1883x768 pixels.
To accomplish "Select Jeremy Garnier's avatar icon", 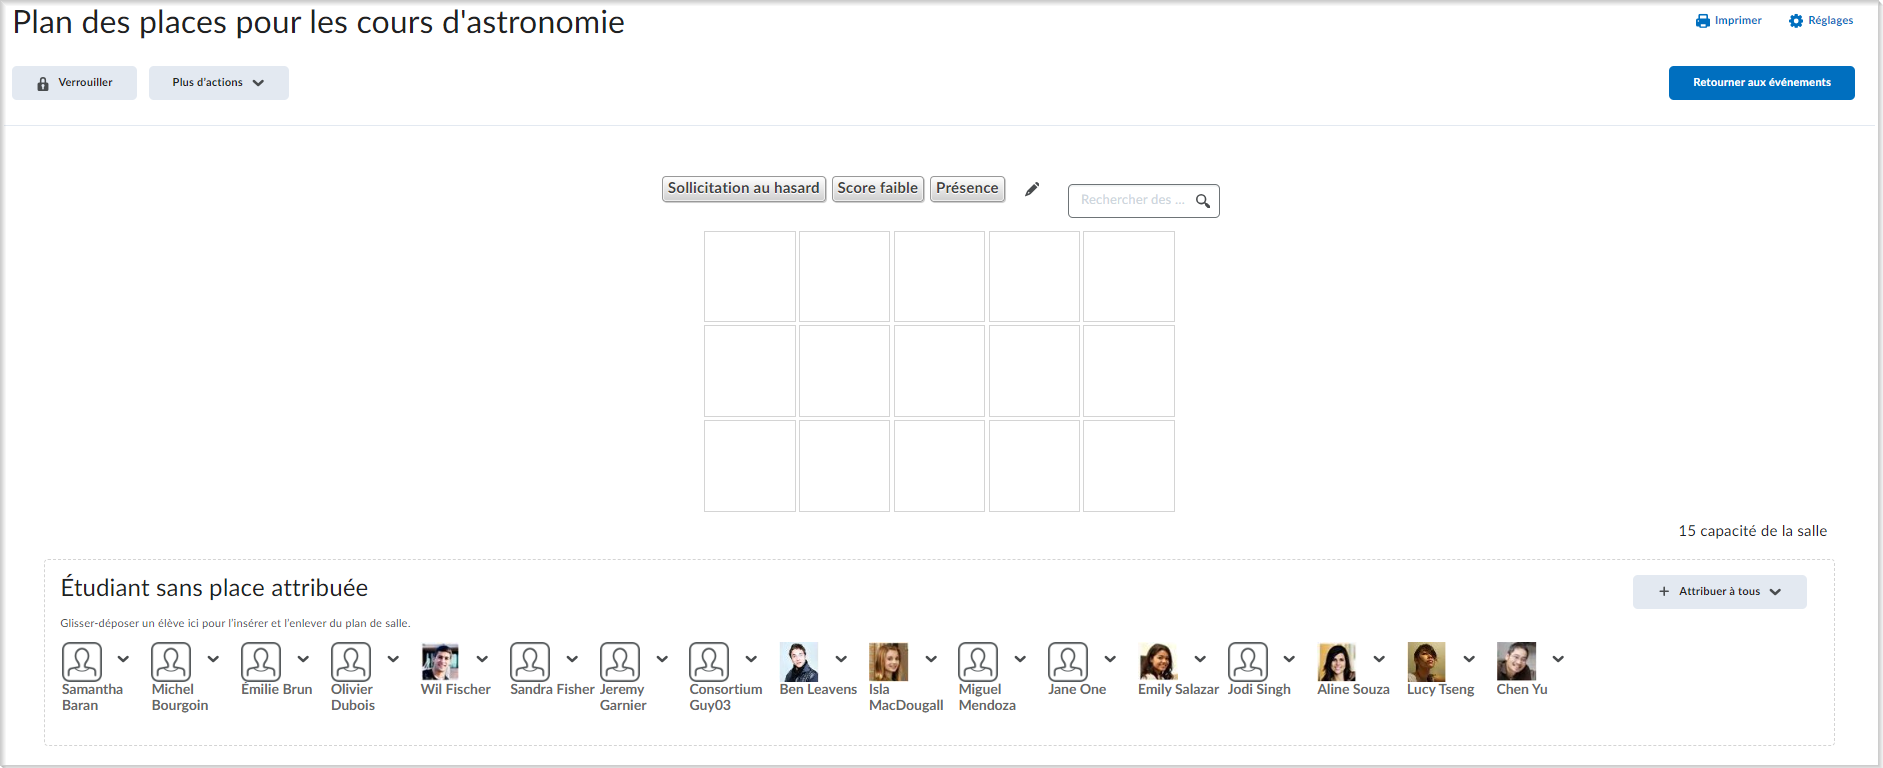I will coord(620,662).
